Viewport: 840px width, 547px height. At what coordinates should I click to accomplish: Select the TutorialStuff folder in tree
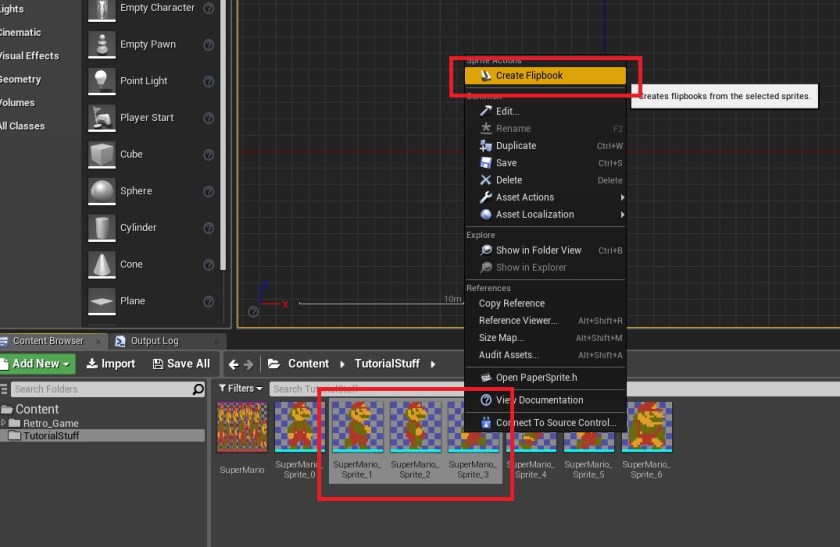point(52,436)
